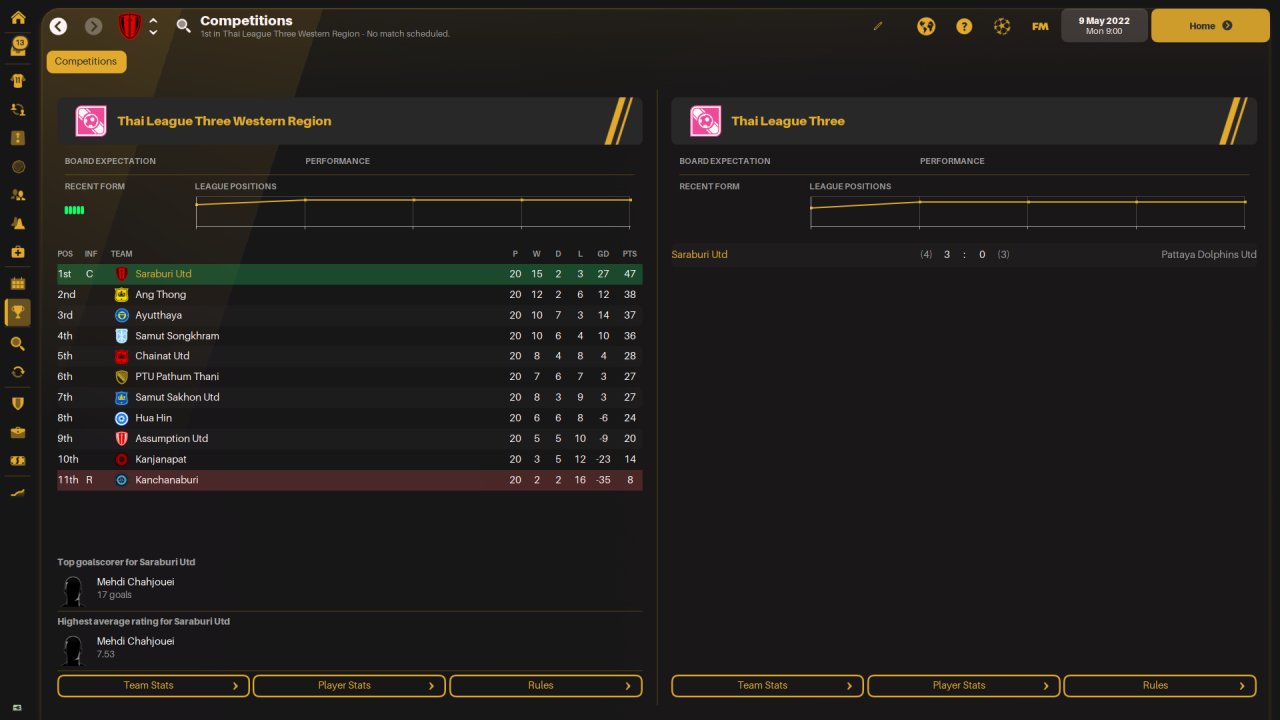Click the GD column header
This screenshot has width=1280, height=720.
pos(603,254)
